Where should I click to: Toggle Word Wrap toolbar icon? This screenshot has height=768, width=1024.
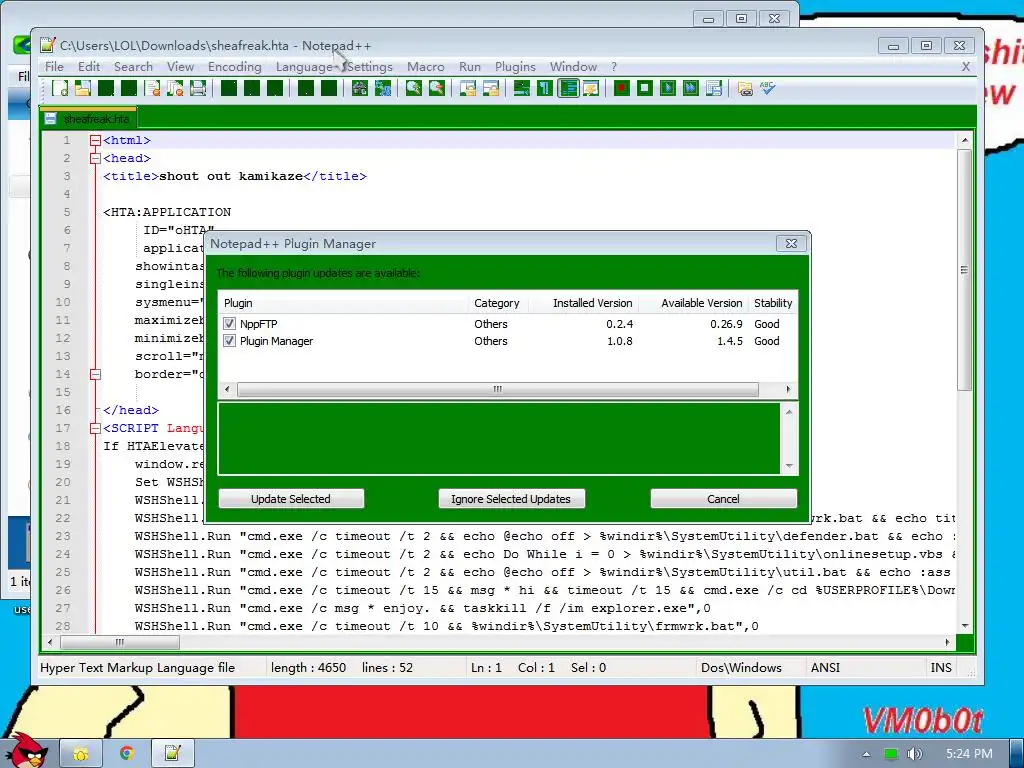pyautogui.click(x=521, y=88)
